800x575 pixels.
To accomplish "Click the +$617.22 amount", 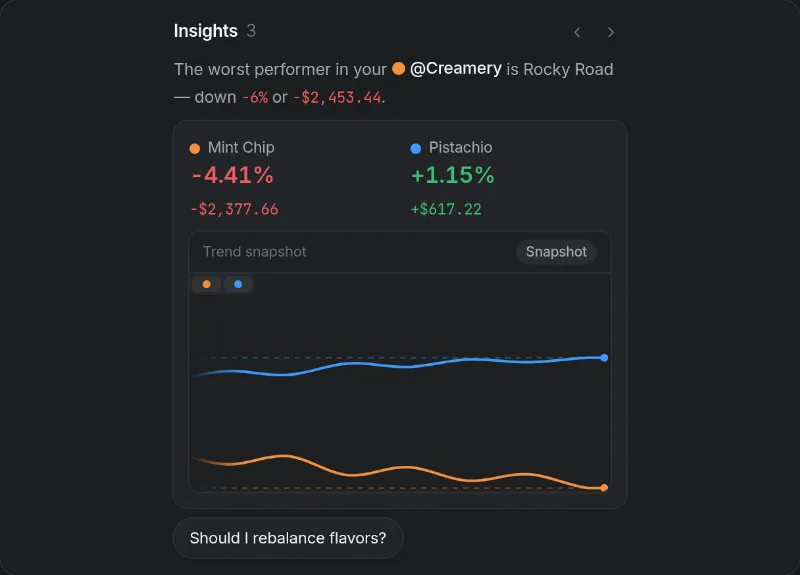I will click(446, 209).
